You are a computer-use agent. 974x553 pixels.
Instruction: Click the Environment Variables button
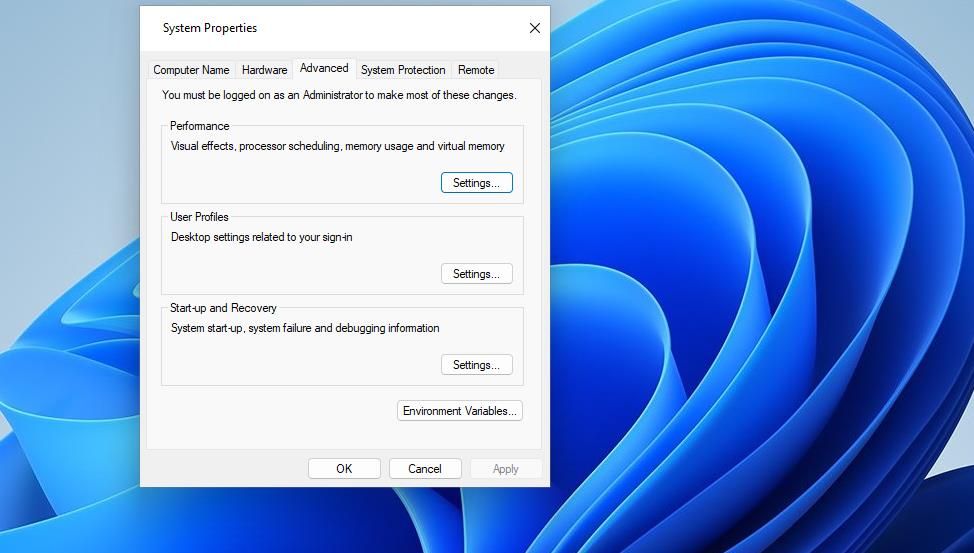(460, 411)
